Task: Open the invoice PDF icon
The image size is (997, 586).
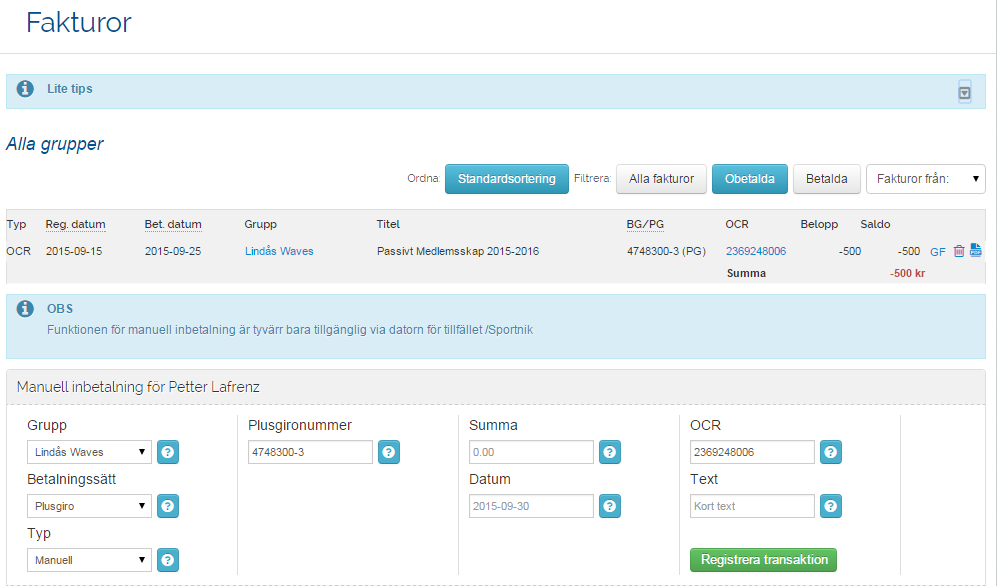Action: pos(976,251)
